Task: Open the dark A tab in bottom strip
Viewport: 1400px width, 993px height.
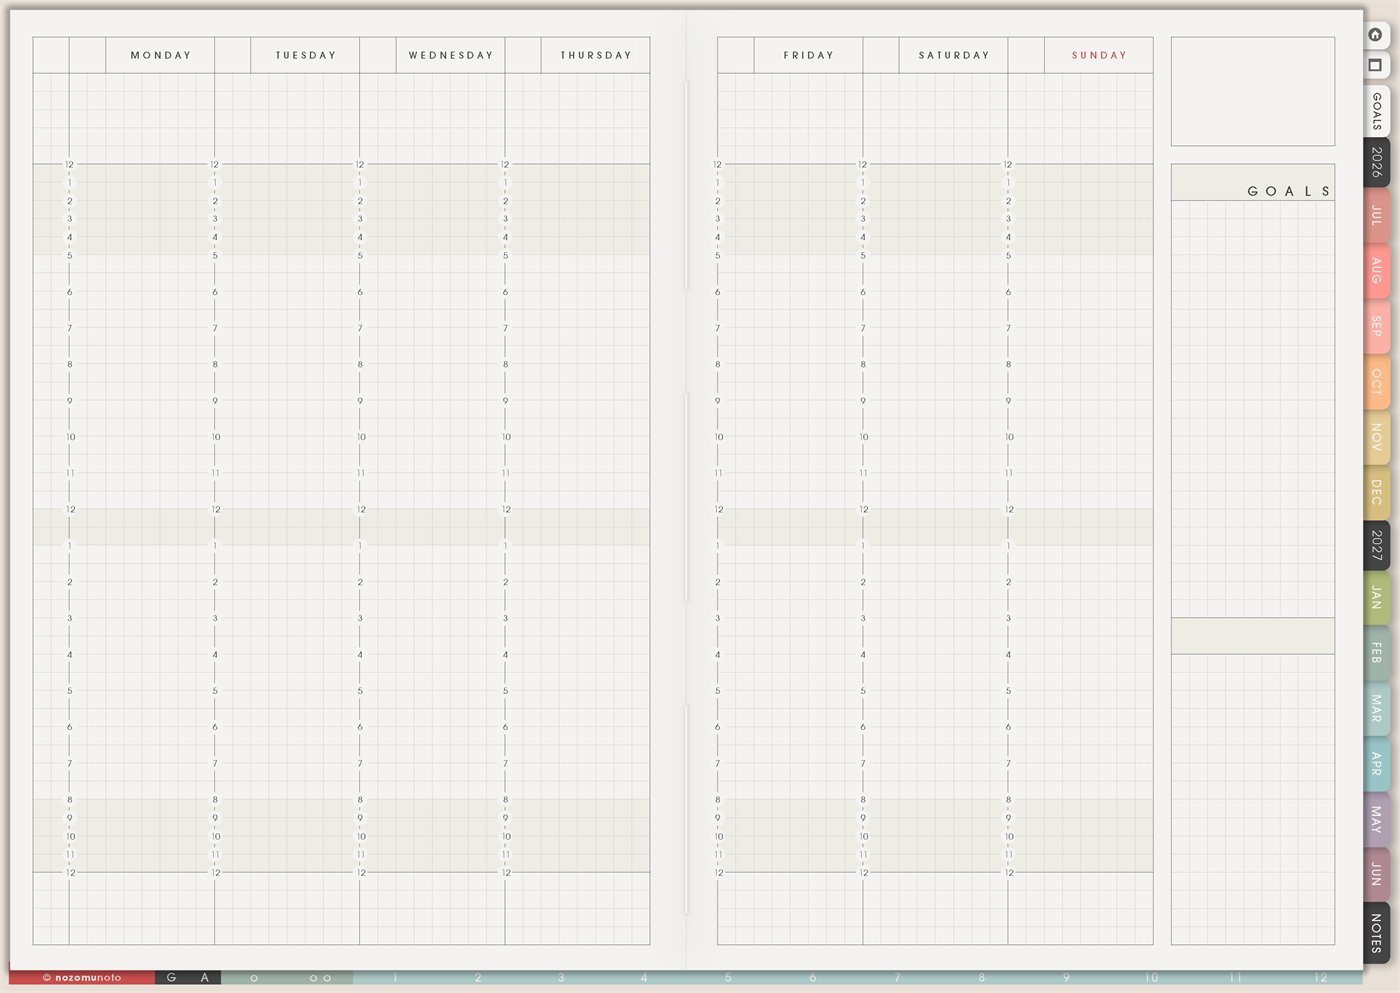Action: click(x=205, y=977)
